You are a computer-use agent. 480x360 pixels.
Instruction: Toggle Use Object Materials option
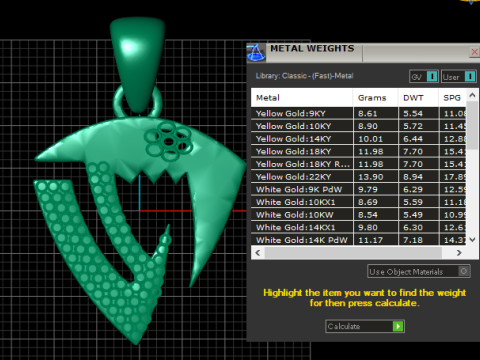pyautogui.click(x=419, y=271)
